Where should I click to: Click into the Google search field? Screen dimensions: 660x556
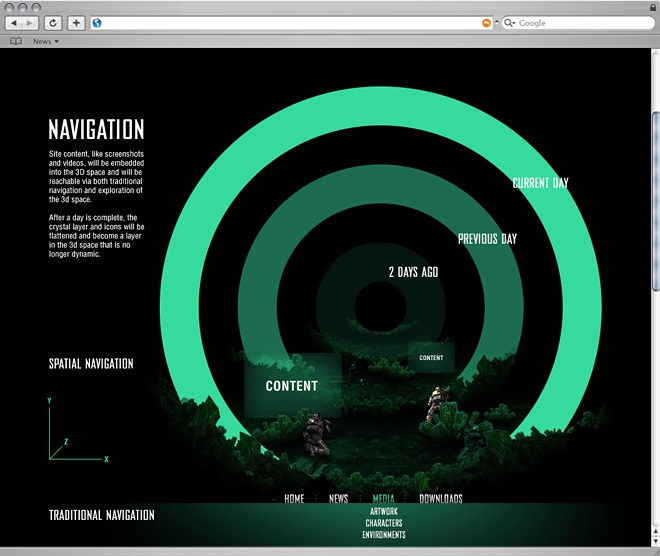coord(575,22)
